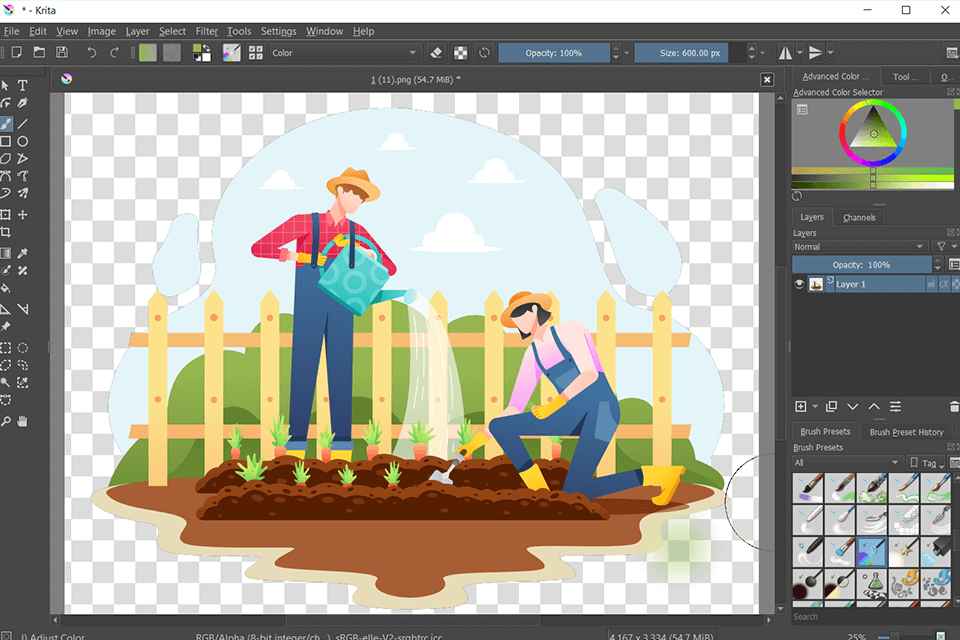The height and width of the screenshot is (640, 960).
Task: Switch to the Channels tab
Action: pos(859,217)
